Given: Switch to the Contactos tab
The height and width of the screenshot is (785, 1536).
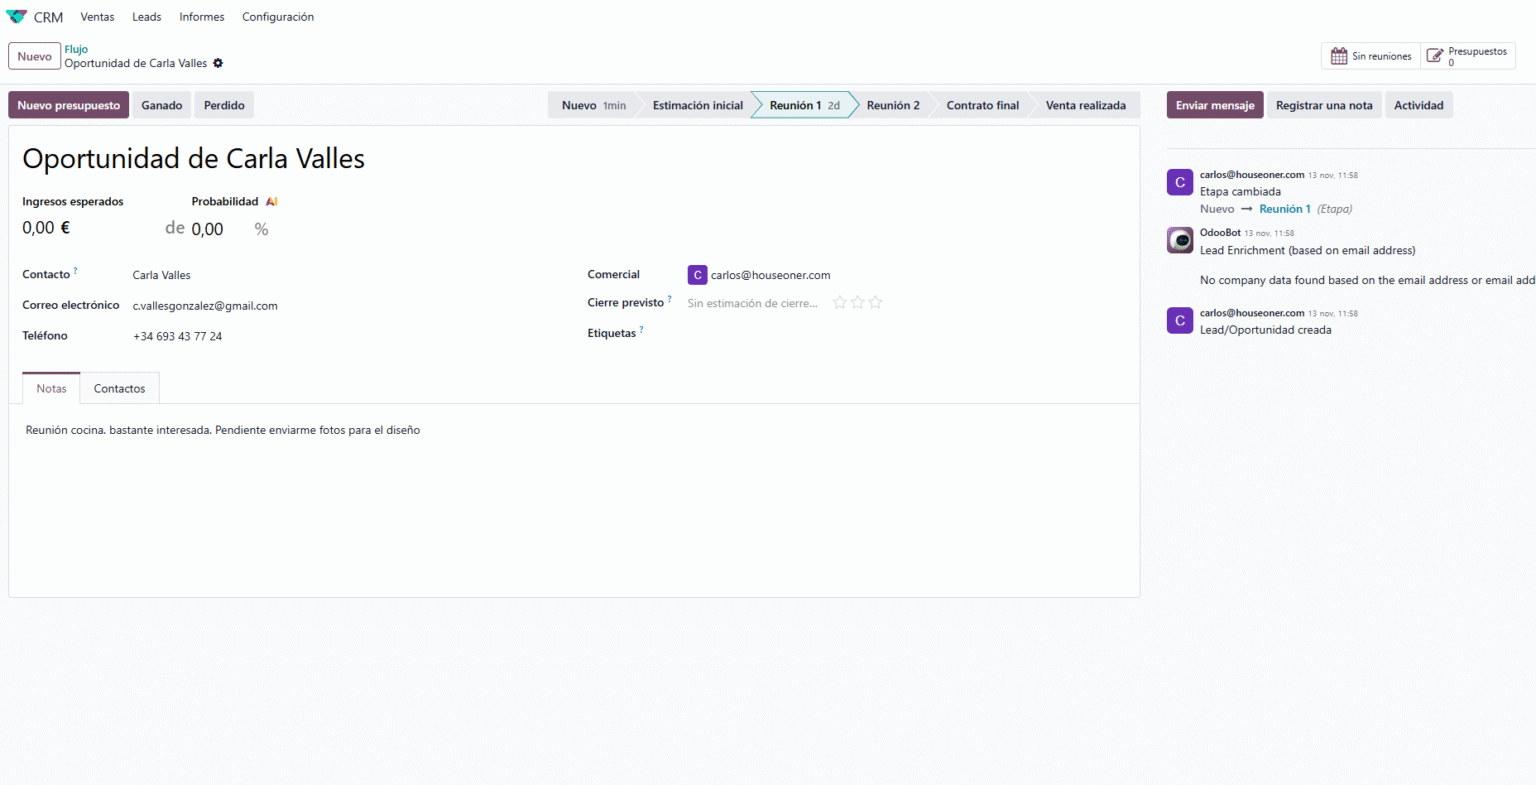Looking at the screenshot, I should 120,388.
